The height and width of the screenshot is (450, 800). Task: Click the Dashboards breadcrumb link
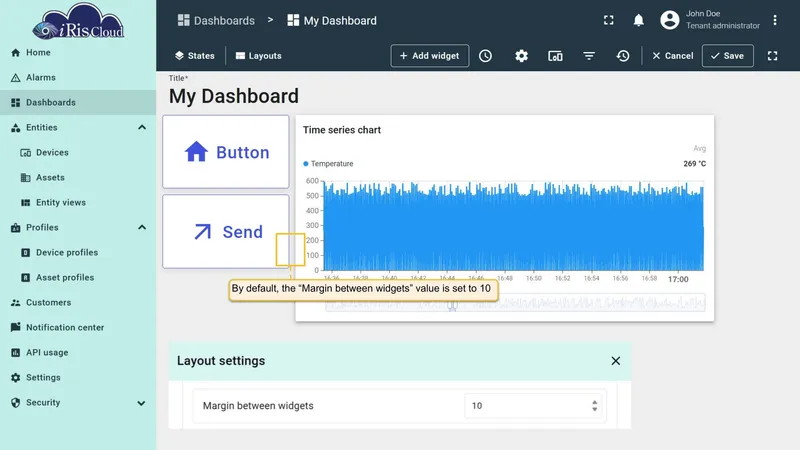click(x=216, y=20)
